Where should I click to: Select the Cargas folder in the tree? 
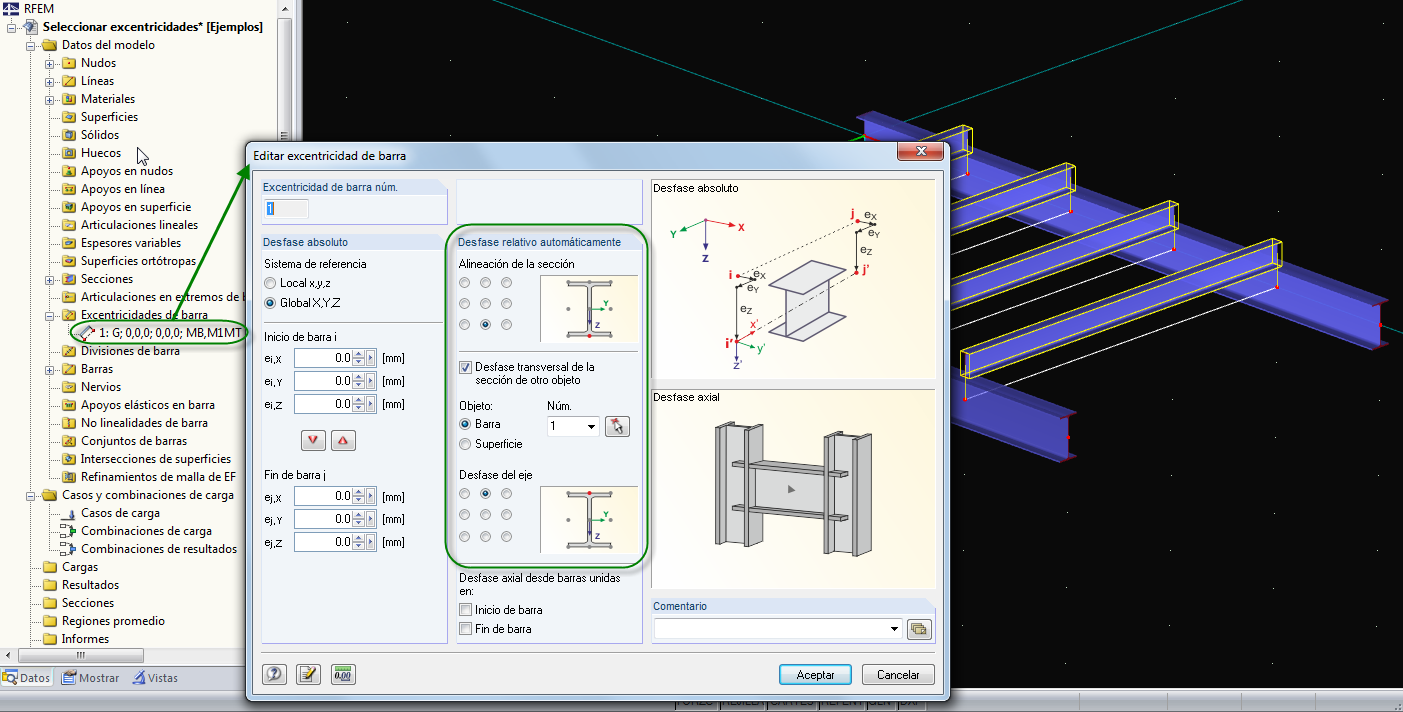80,567
